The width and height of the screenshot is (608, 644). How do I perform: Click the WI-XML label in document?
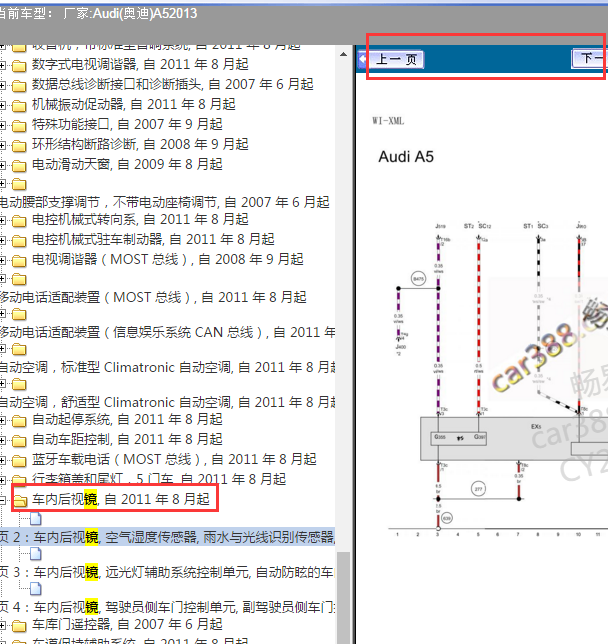pyautogui.click(x=388, y=121)
